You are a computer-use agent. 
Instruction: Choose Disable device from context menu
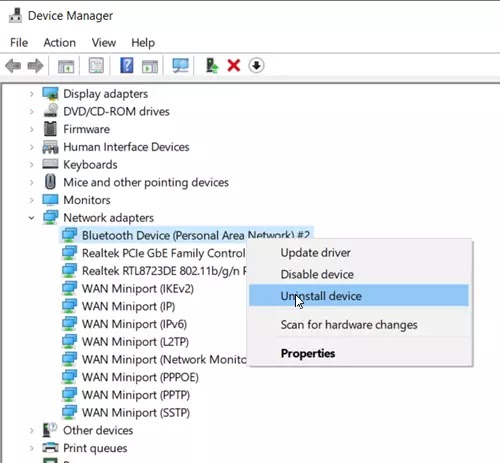(x=359, y=274)
